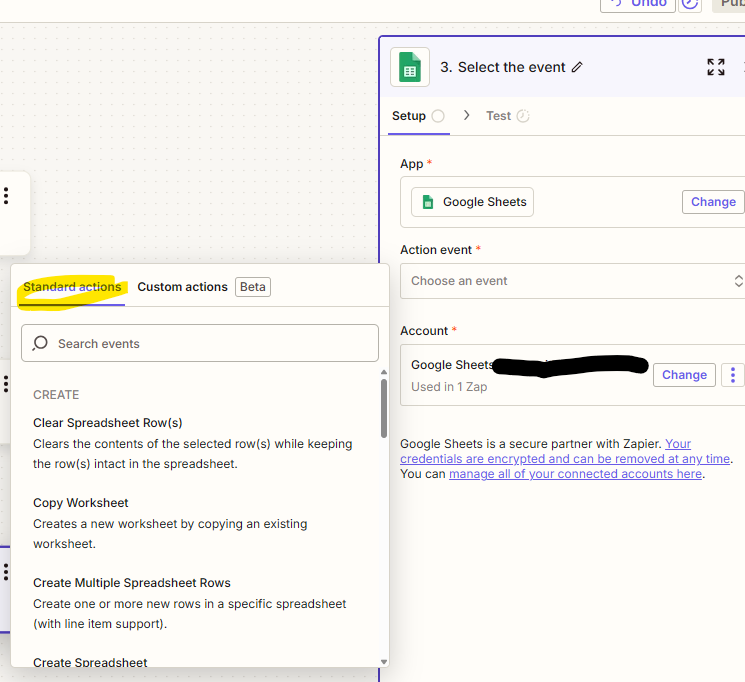Click up-down arrows of Action event field
Screen dimensions: 745x682
point(738,281)
